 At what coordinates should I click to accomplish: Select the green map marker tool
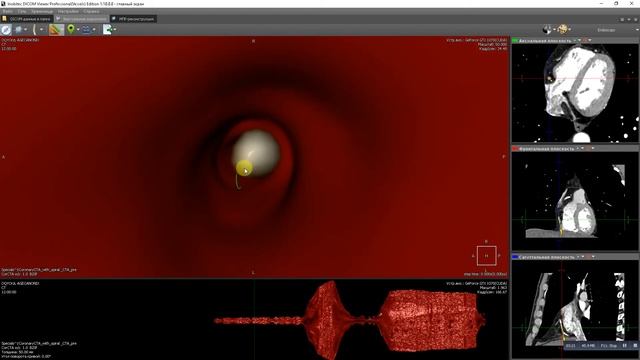pos(71,29)
